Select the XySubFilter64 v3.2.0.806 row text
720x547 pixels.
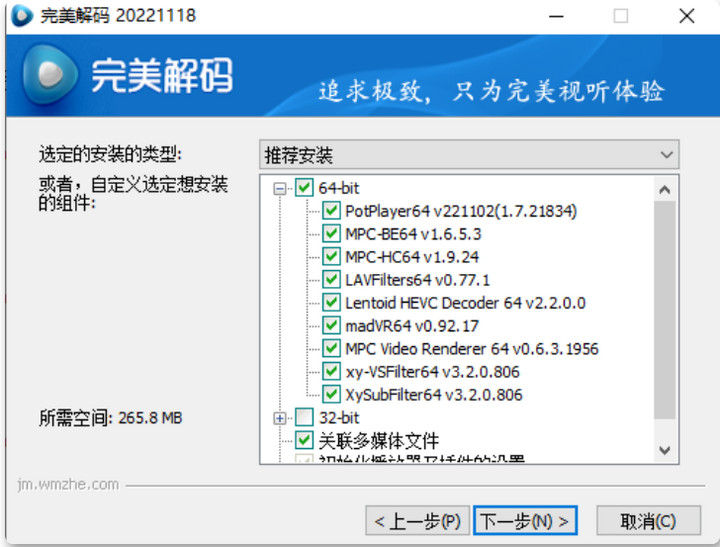point(433,395)
